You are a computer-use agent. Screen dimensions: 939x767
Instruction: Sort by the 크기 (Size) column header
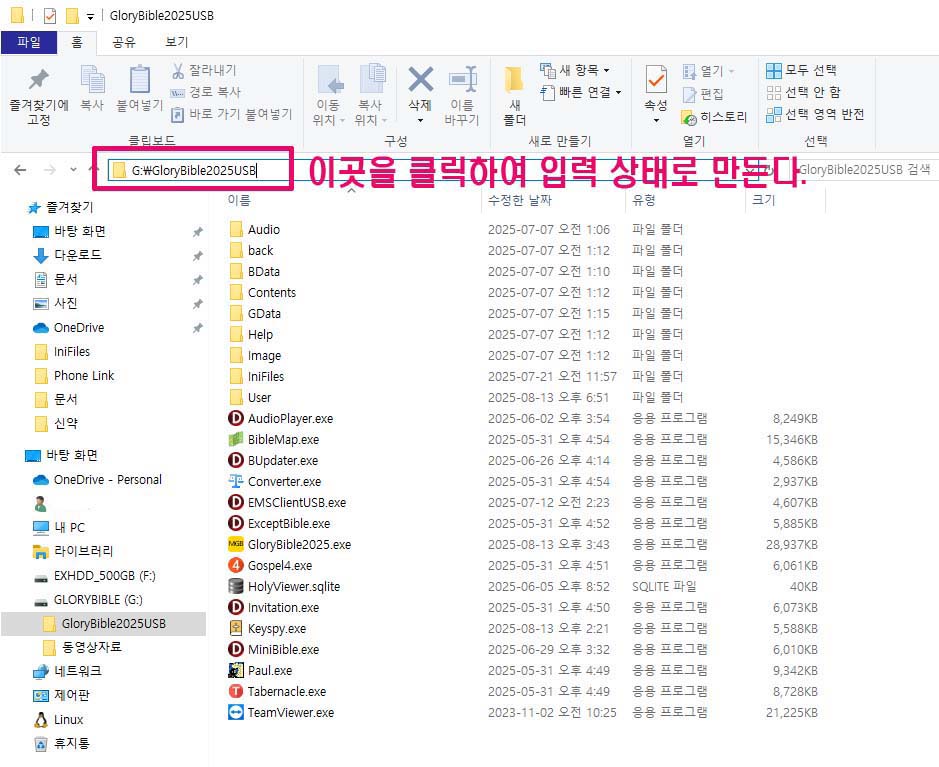pos(764,200)
